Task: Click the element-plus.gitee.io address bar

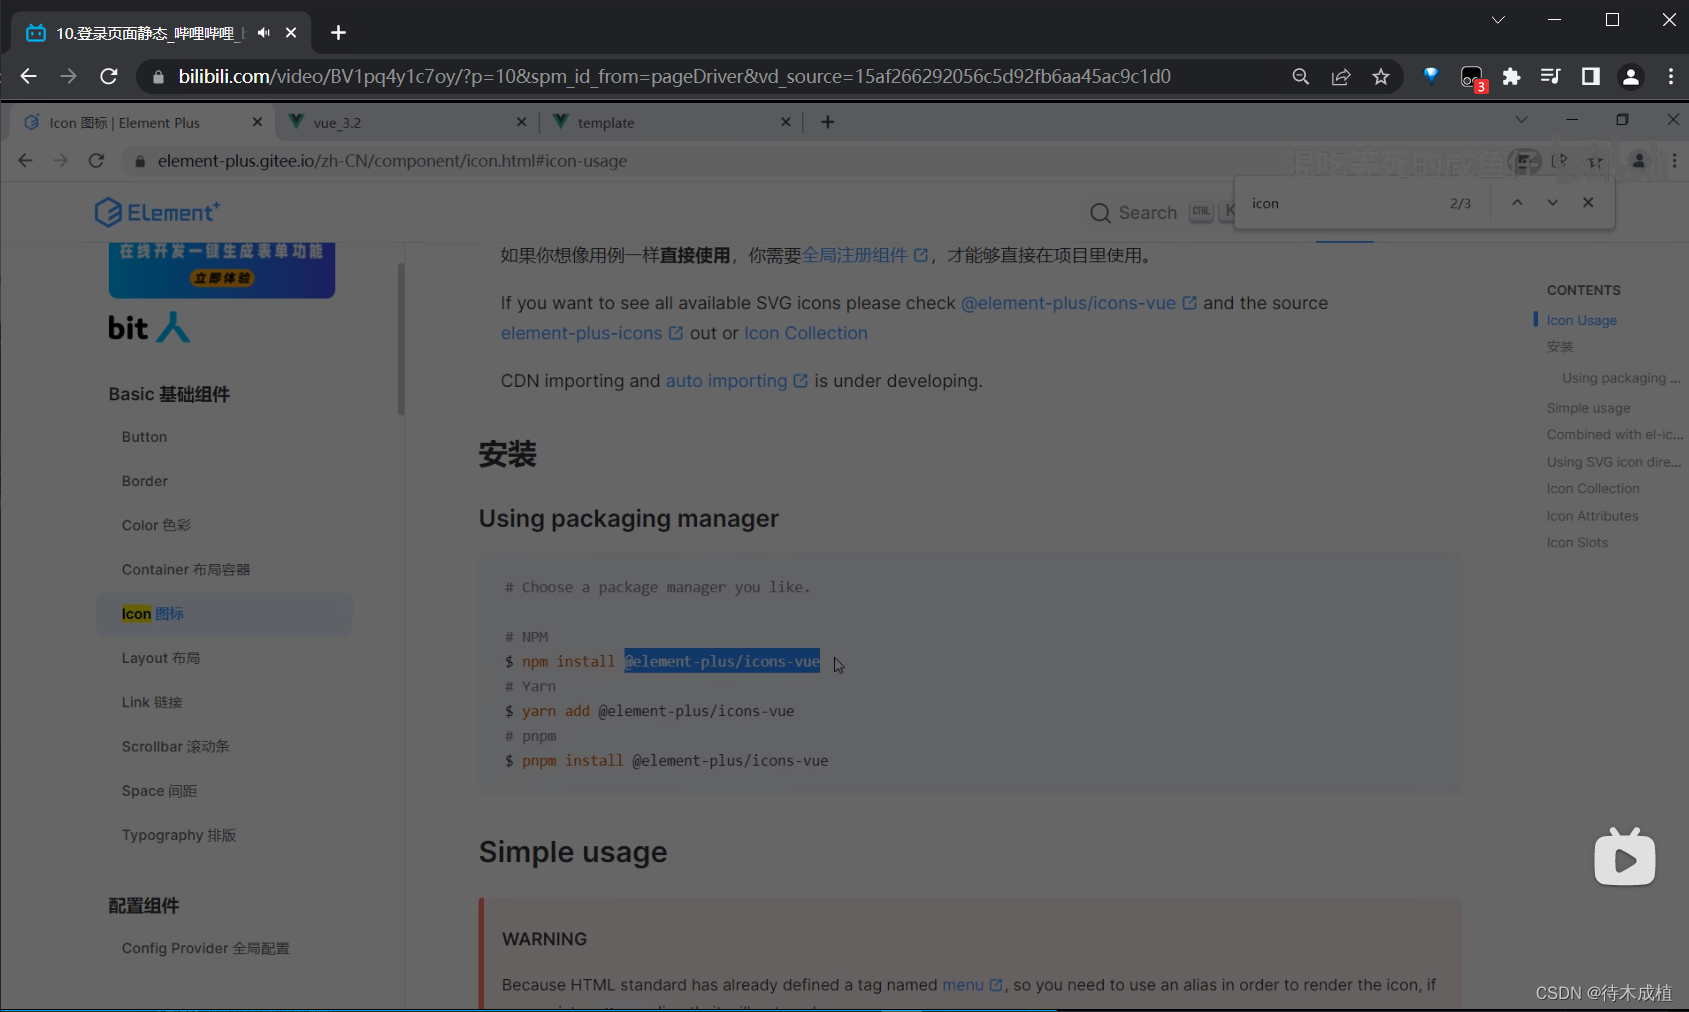Action: pos(392,161)
